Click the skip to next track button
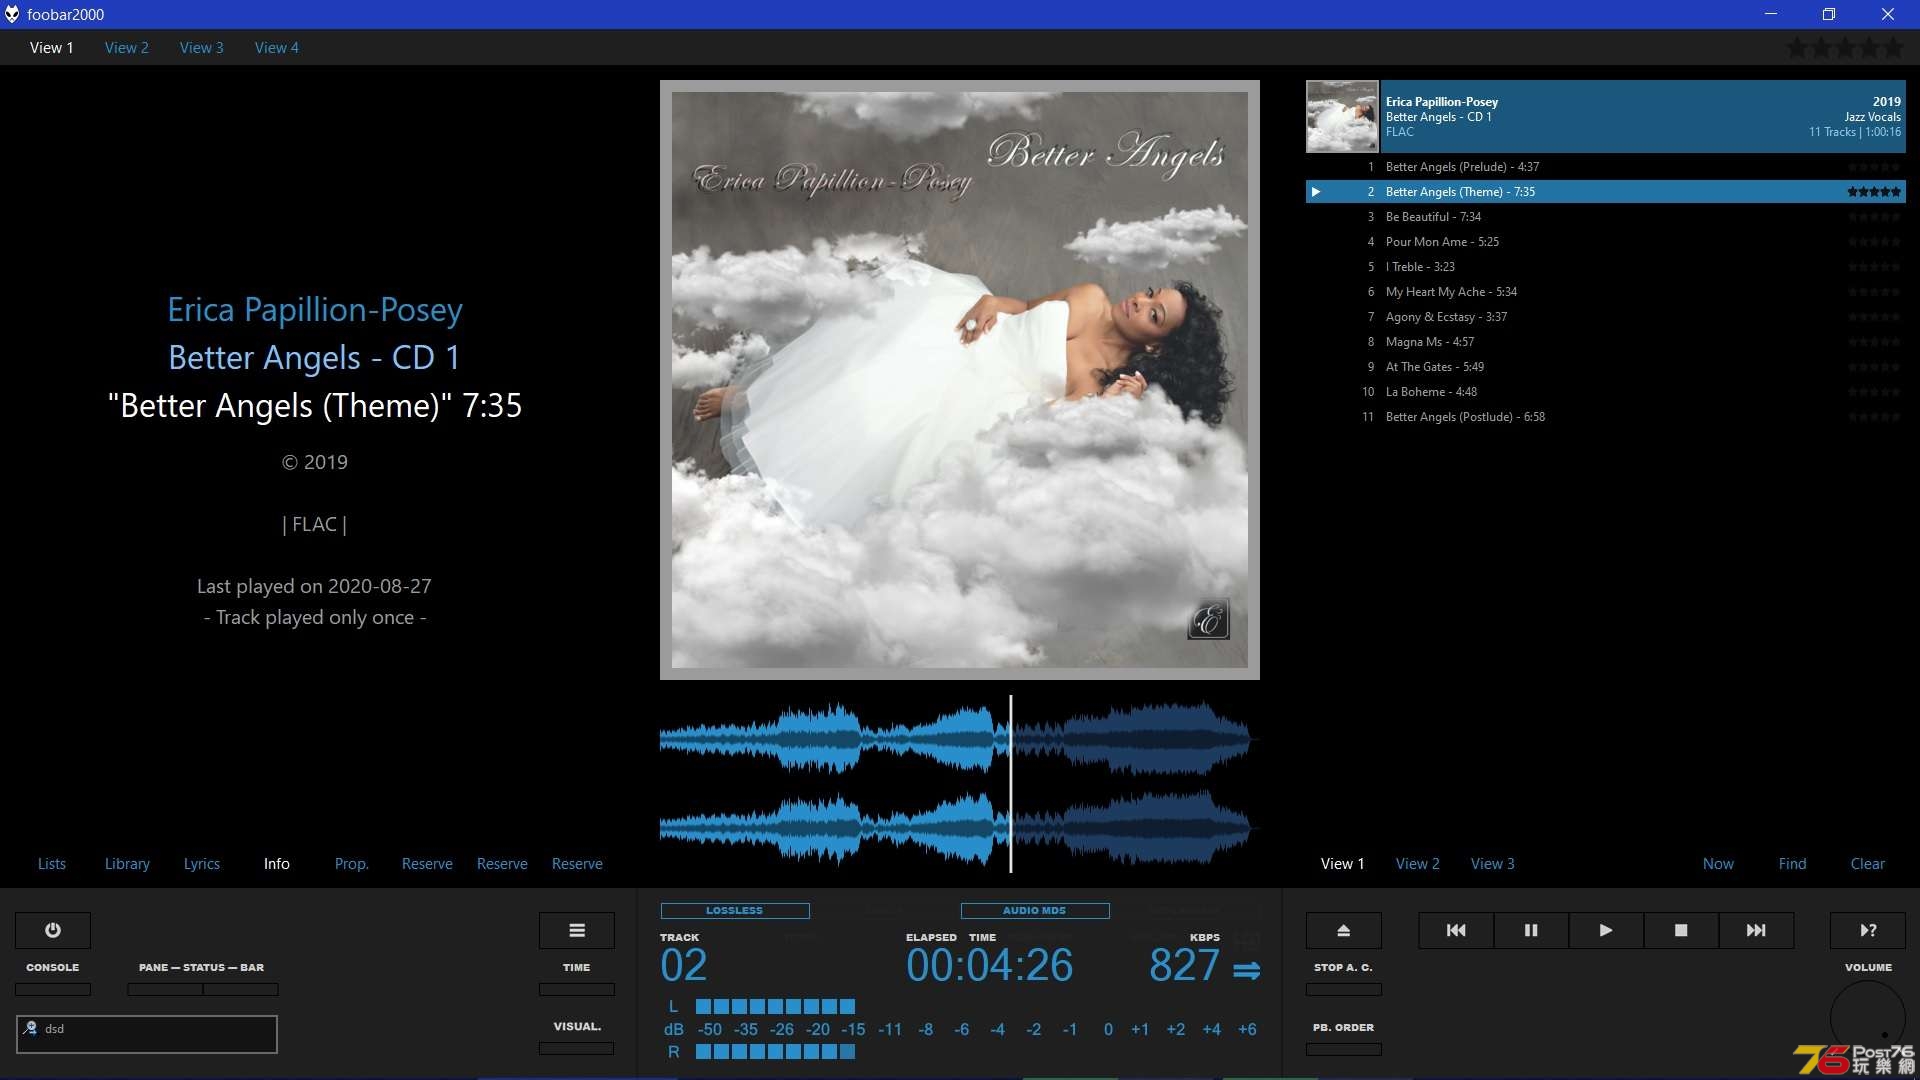The height and width of the screenshot is (1080, 1920). point(1756,930)
